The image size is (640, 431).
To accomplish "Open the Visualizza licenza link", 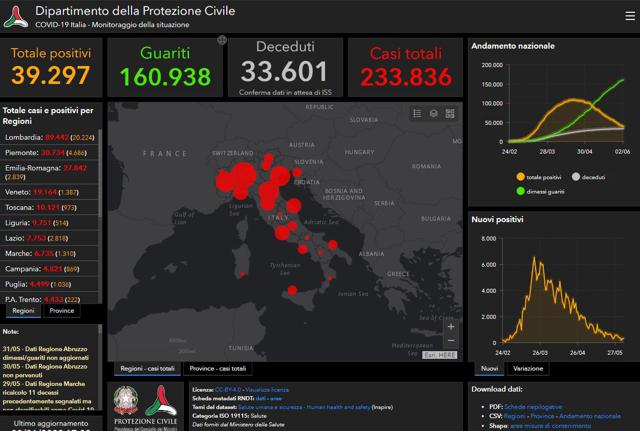I will point(267,390).
